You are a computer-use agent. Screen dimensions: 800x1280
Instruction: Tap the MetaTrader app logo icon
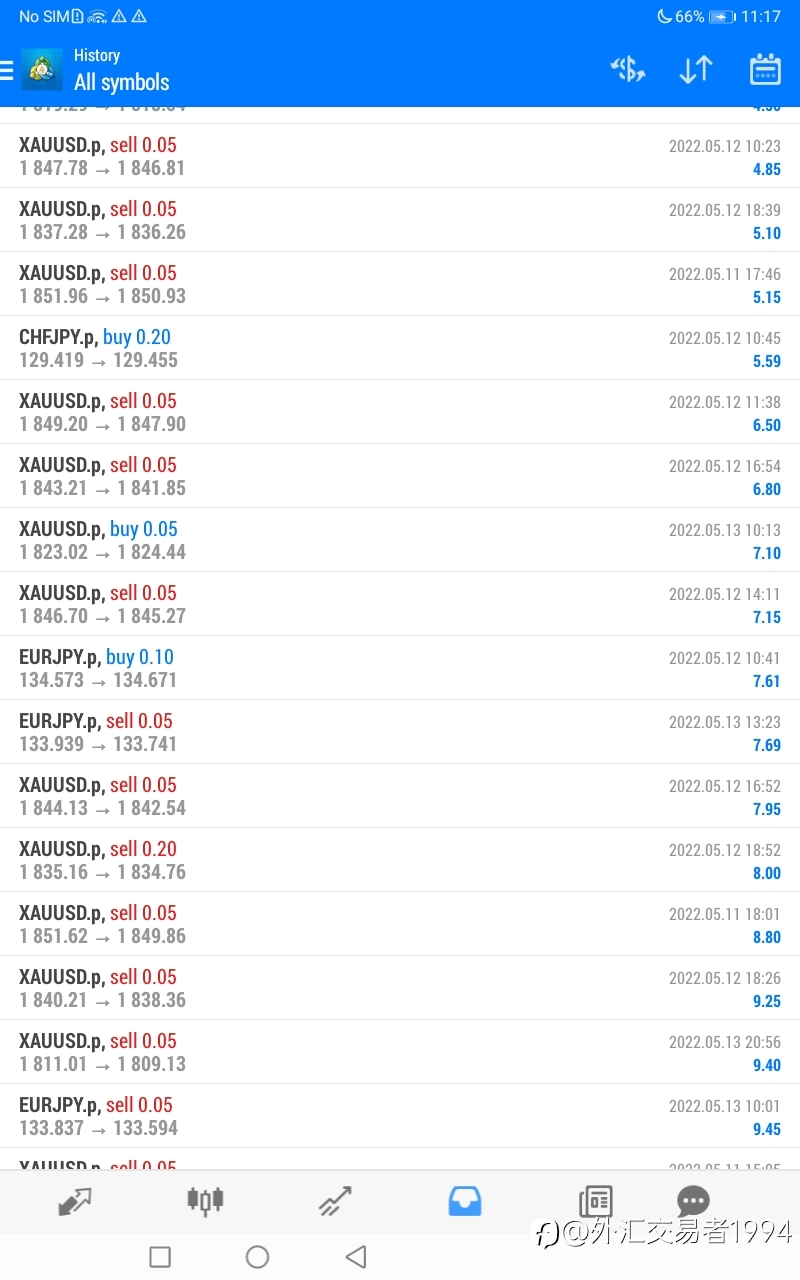pos(42,69)
